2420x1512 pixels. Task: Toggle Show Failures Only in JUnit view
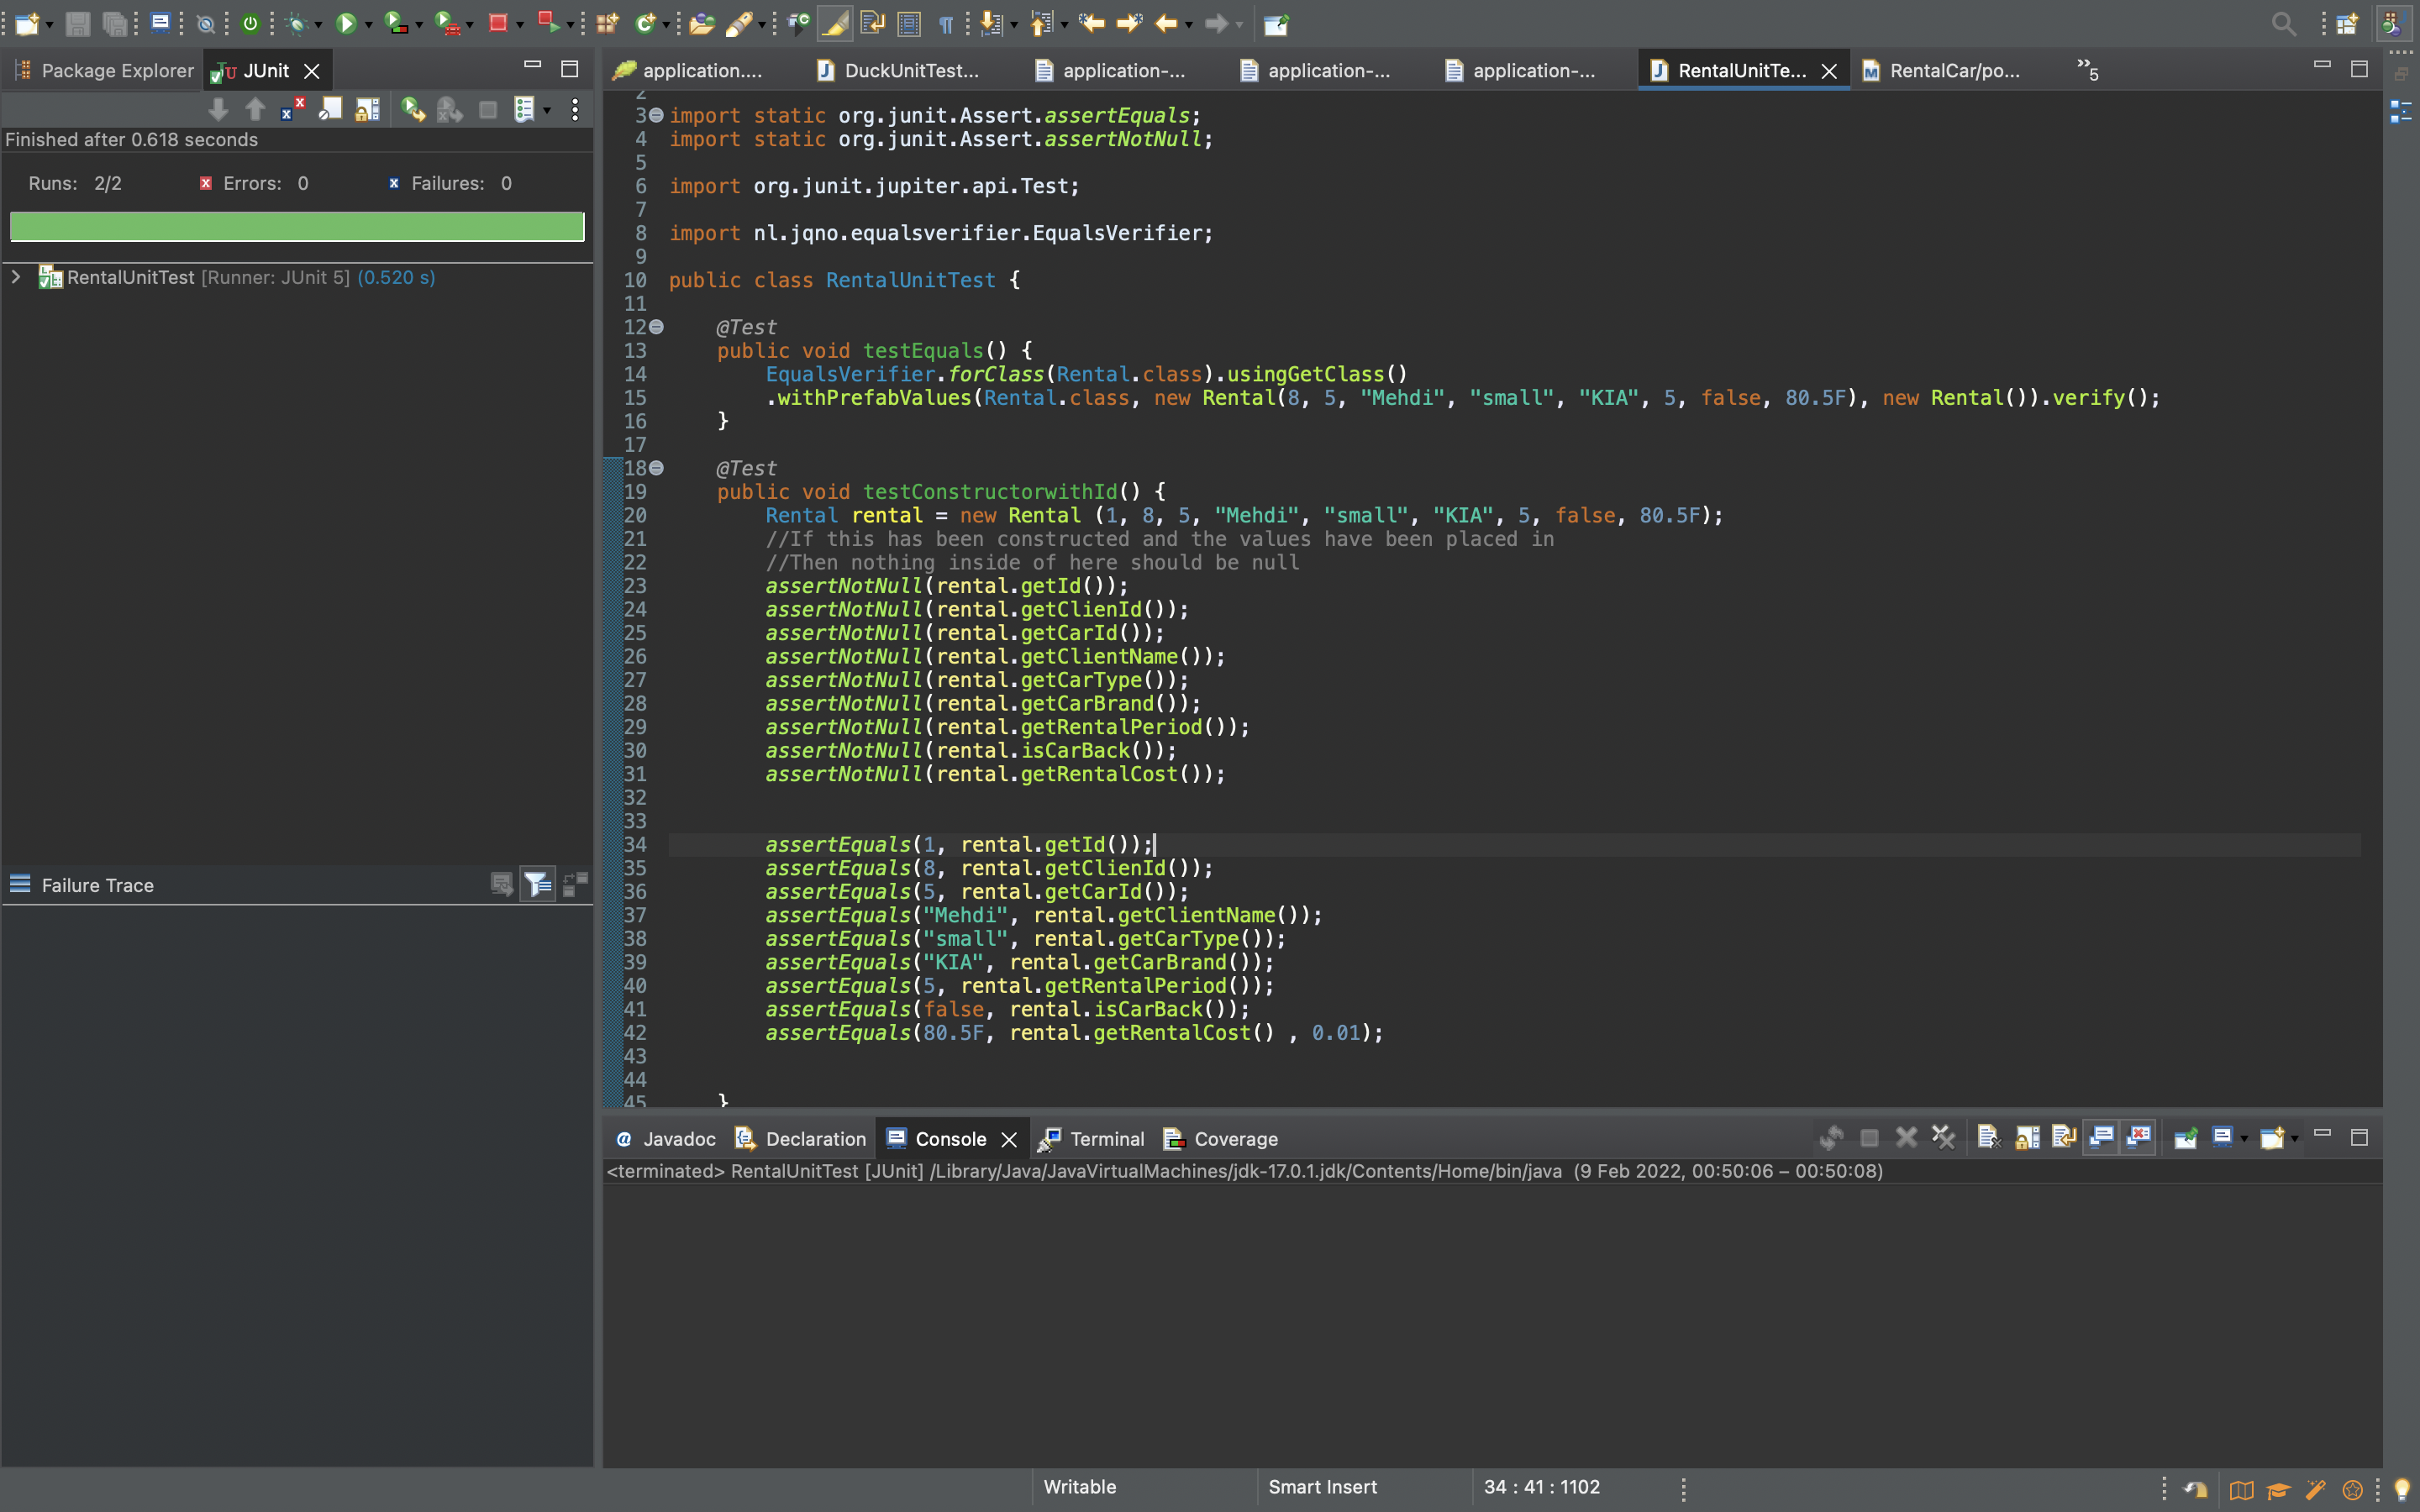tap(292, 109)
